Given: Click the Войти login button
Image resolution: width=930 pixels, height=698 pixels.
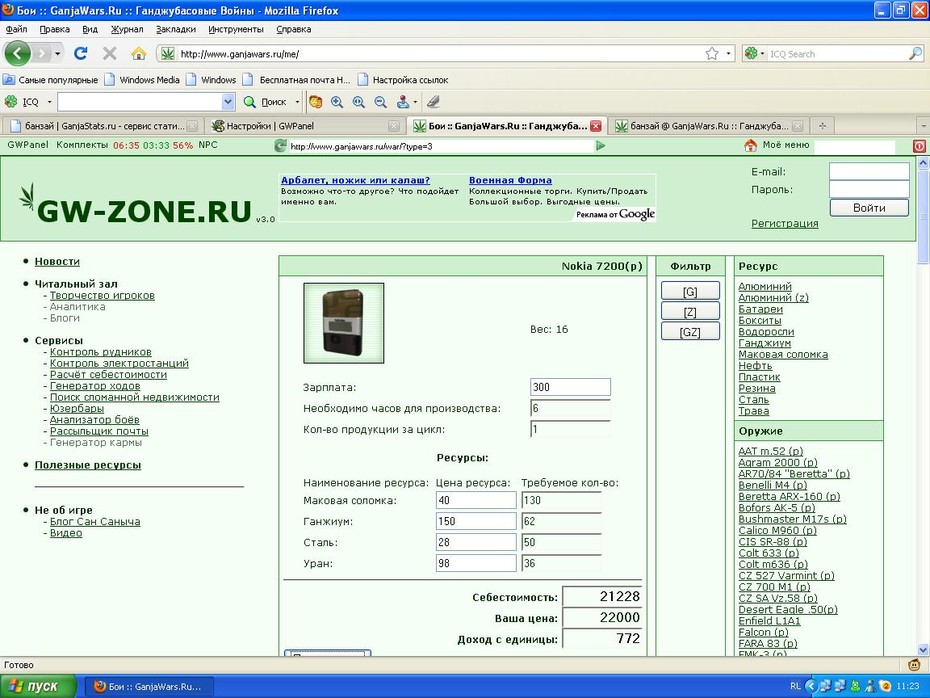Looking at the screenshot, I should click(869, 208).
